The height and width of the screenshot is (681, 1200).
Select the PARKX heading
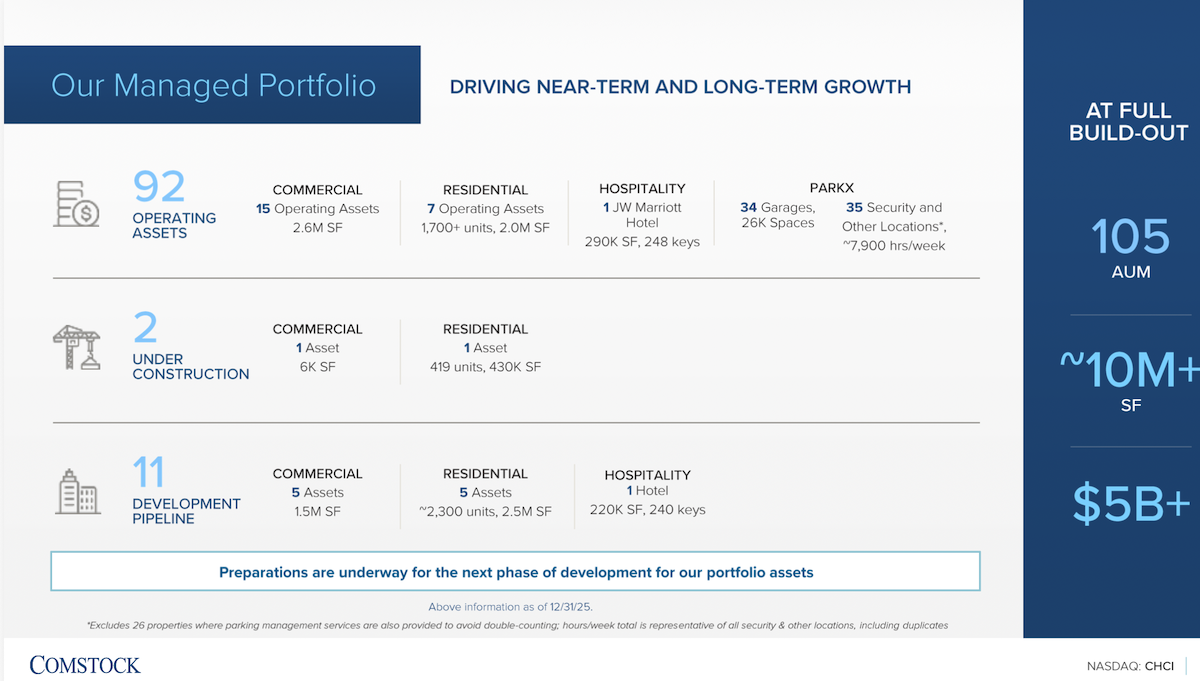[831, 188]
